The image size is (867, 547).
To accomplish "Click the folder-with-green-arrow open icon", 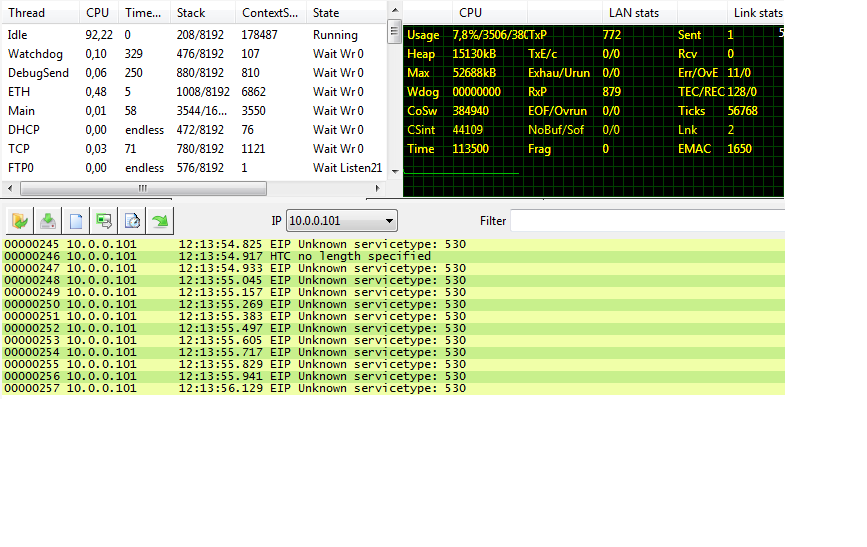I will [20, 221].
